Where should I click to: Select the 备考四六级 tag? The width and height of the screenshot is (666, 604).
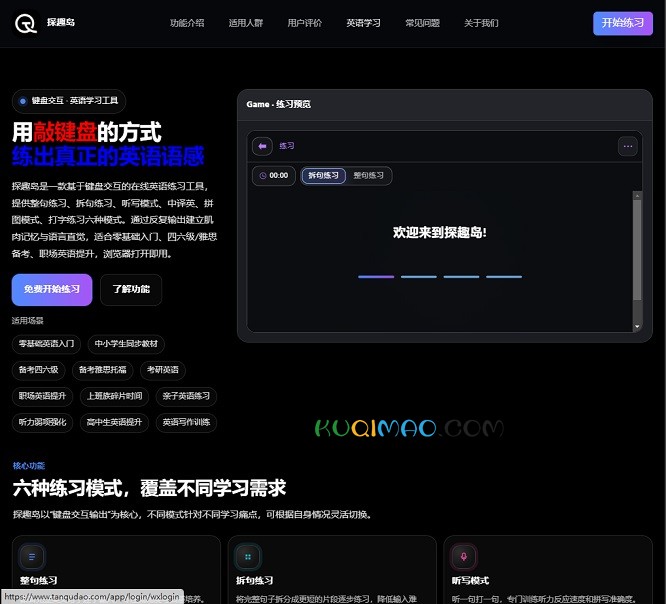pyautogui.click(x=38, y=370)
